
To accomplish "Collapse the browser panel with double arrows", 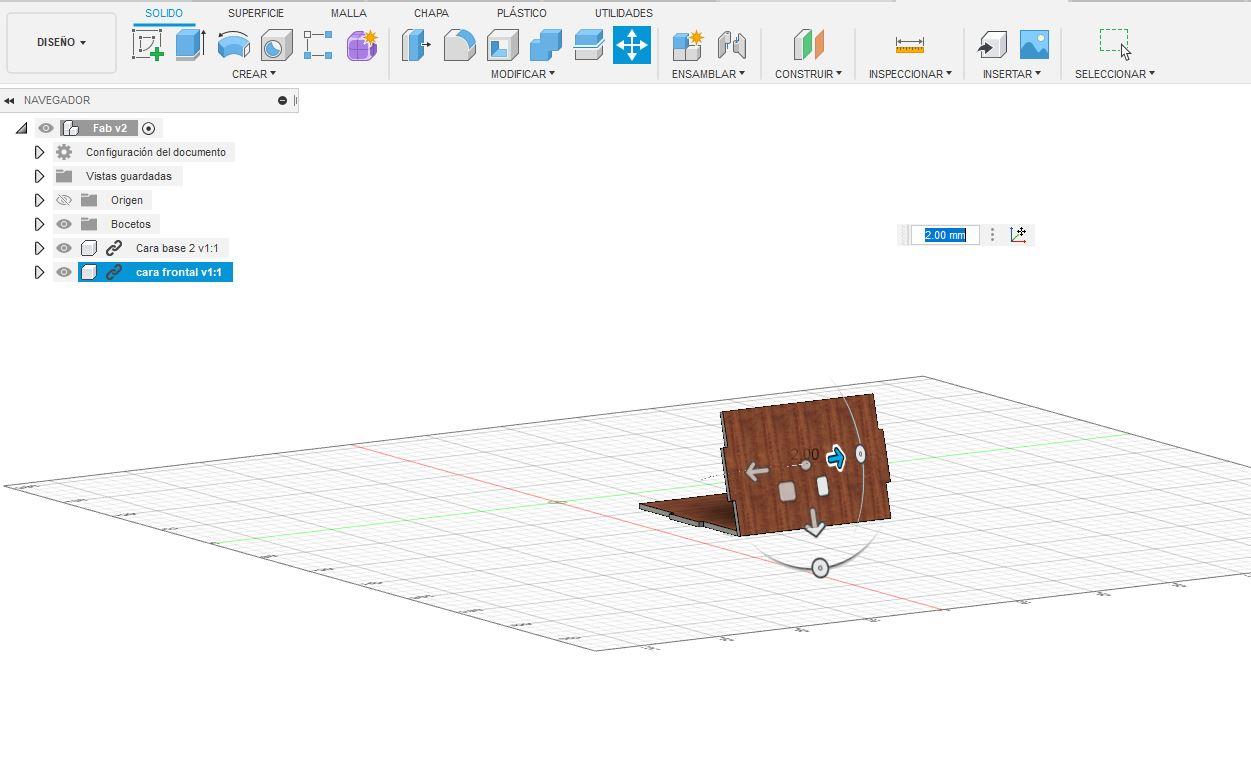I will pyautogui.click(x=9, y=100).
